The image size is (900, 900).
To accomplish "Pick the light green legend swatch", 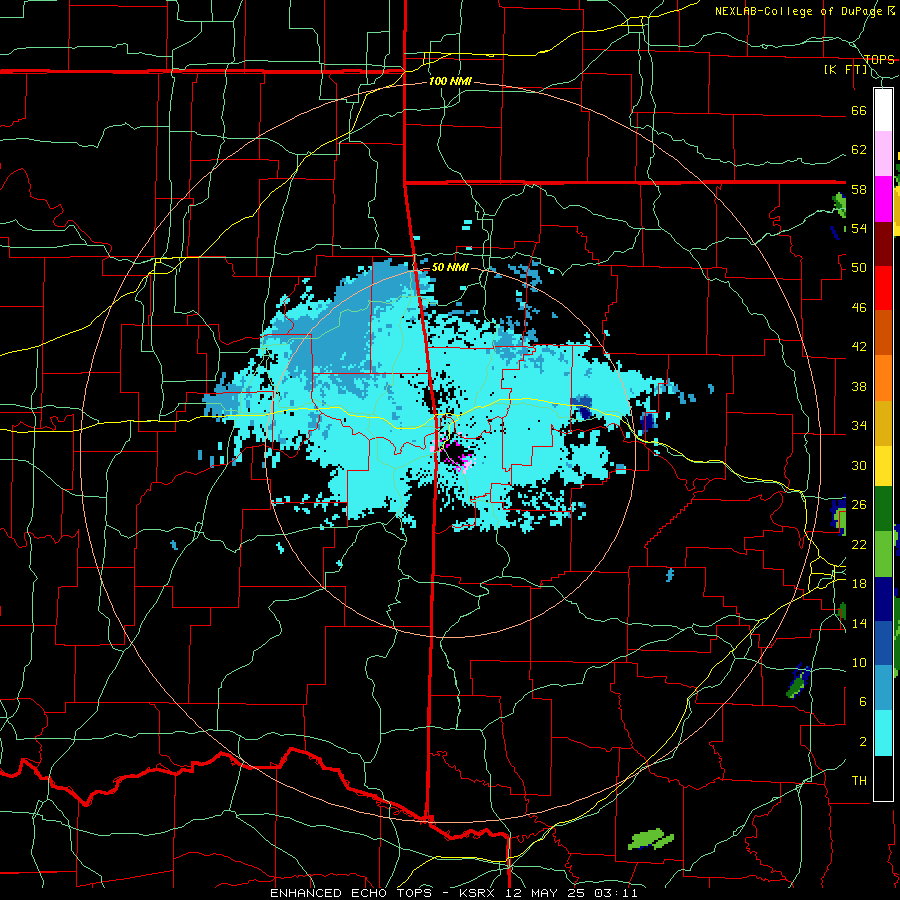I will coord(883,554).
